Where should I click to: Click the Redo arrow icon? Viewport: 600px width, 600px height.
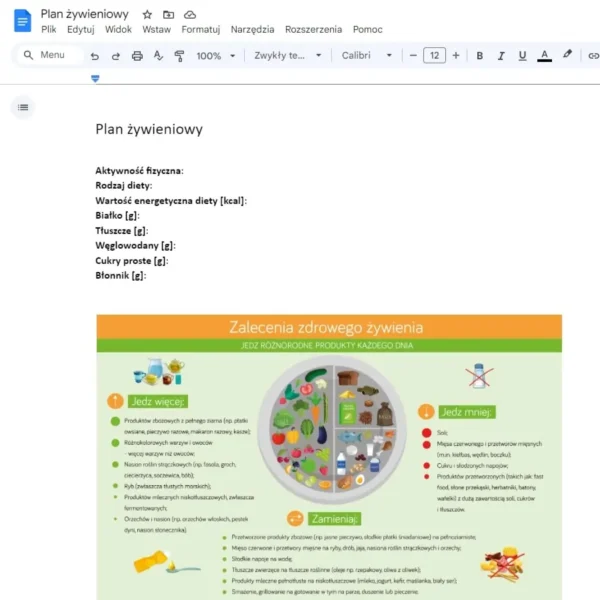click(x=116, y=56)
